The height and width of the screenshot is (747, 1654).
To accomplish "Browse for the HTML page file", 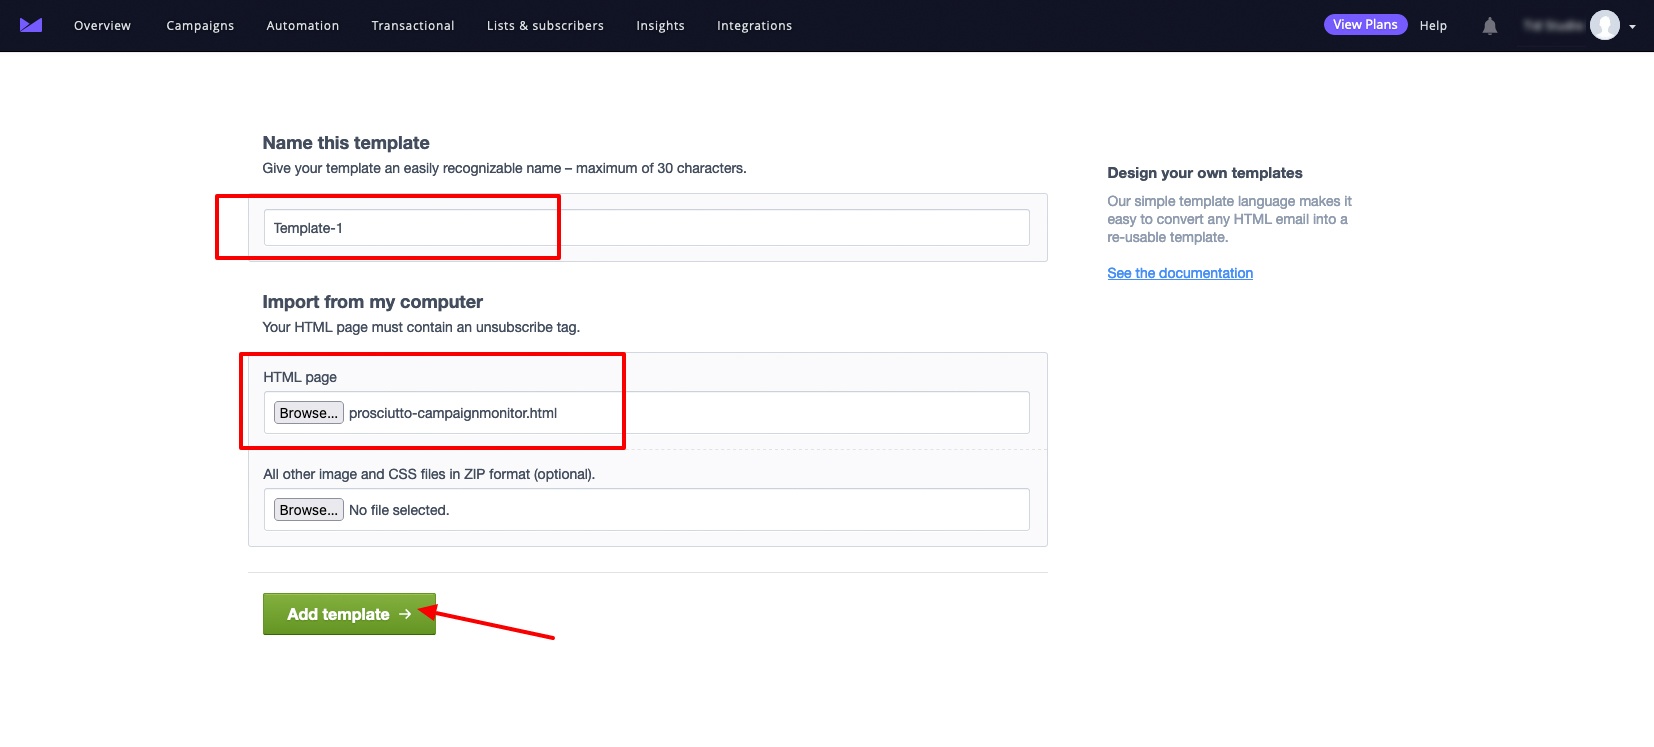I will (x=309, y=413).
